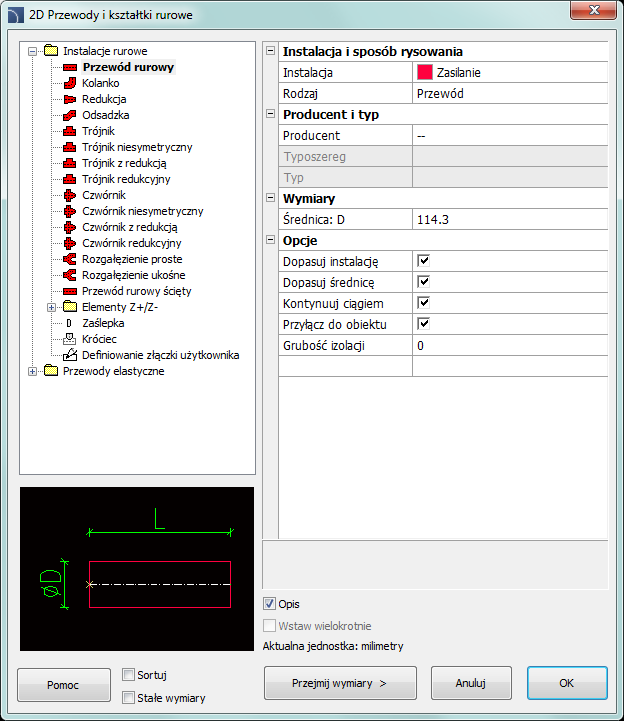Select the Trójnik tee icon
Image resolution: width=624 pixels, height=721 pixels.
69,132
